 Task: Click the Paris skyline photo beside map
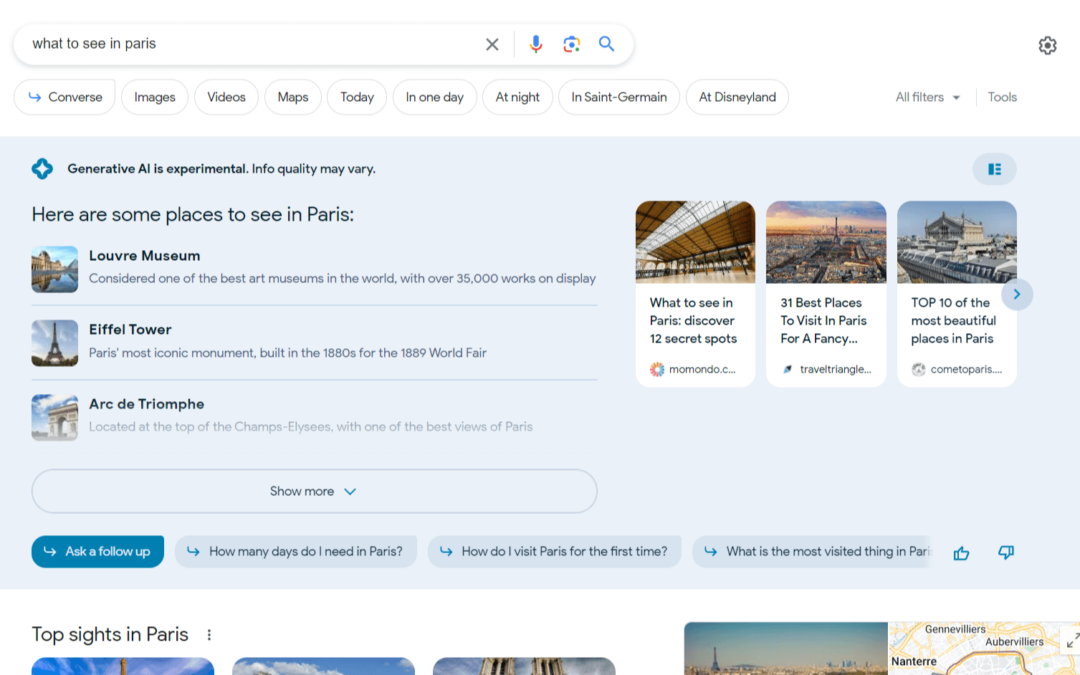[786, 649]
